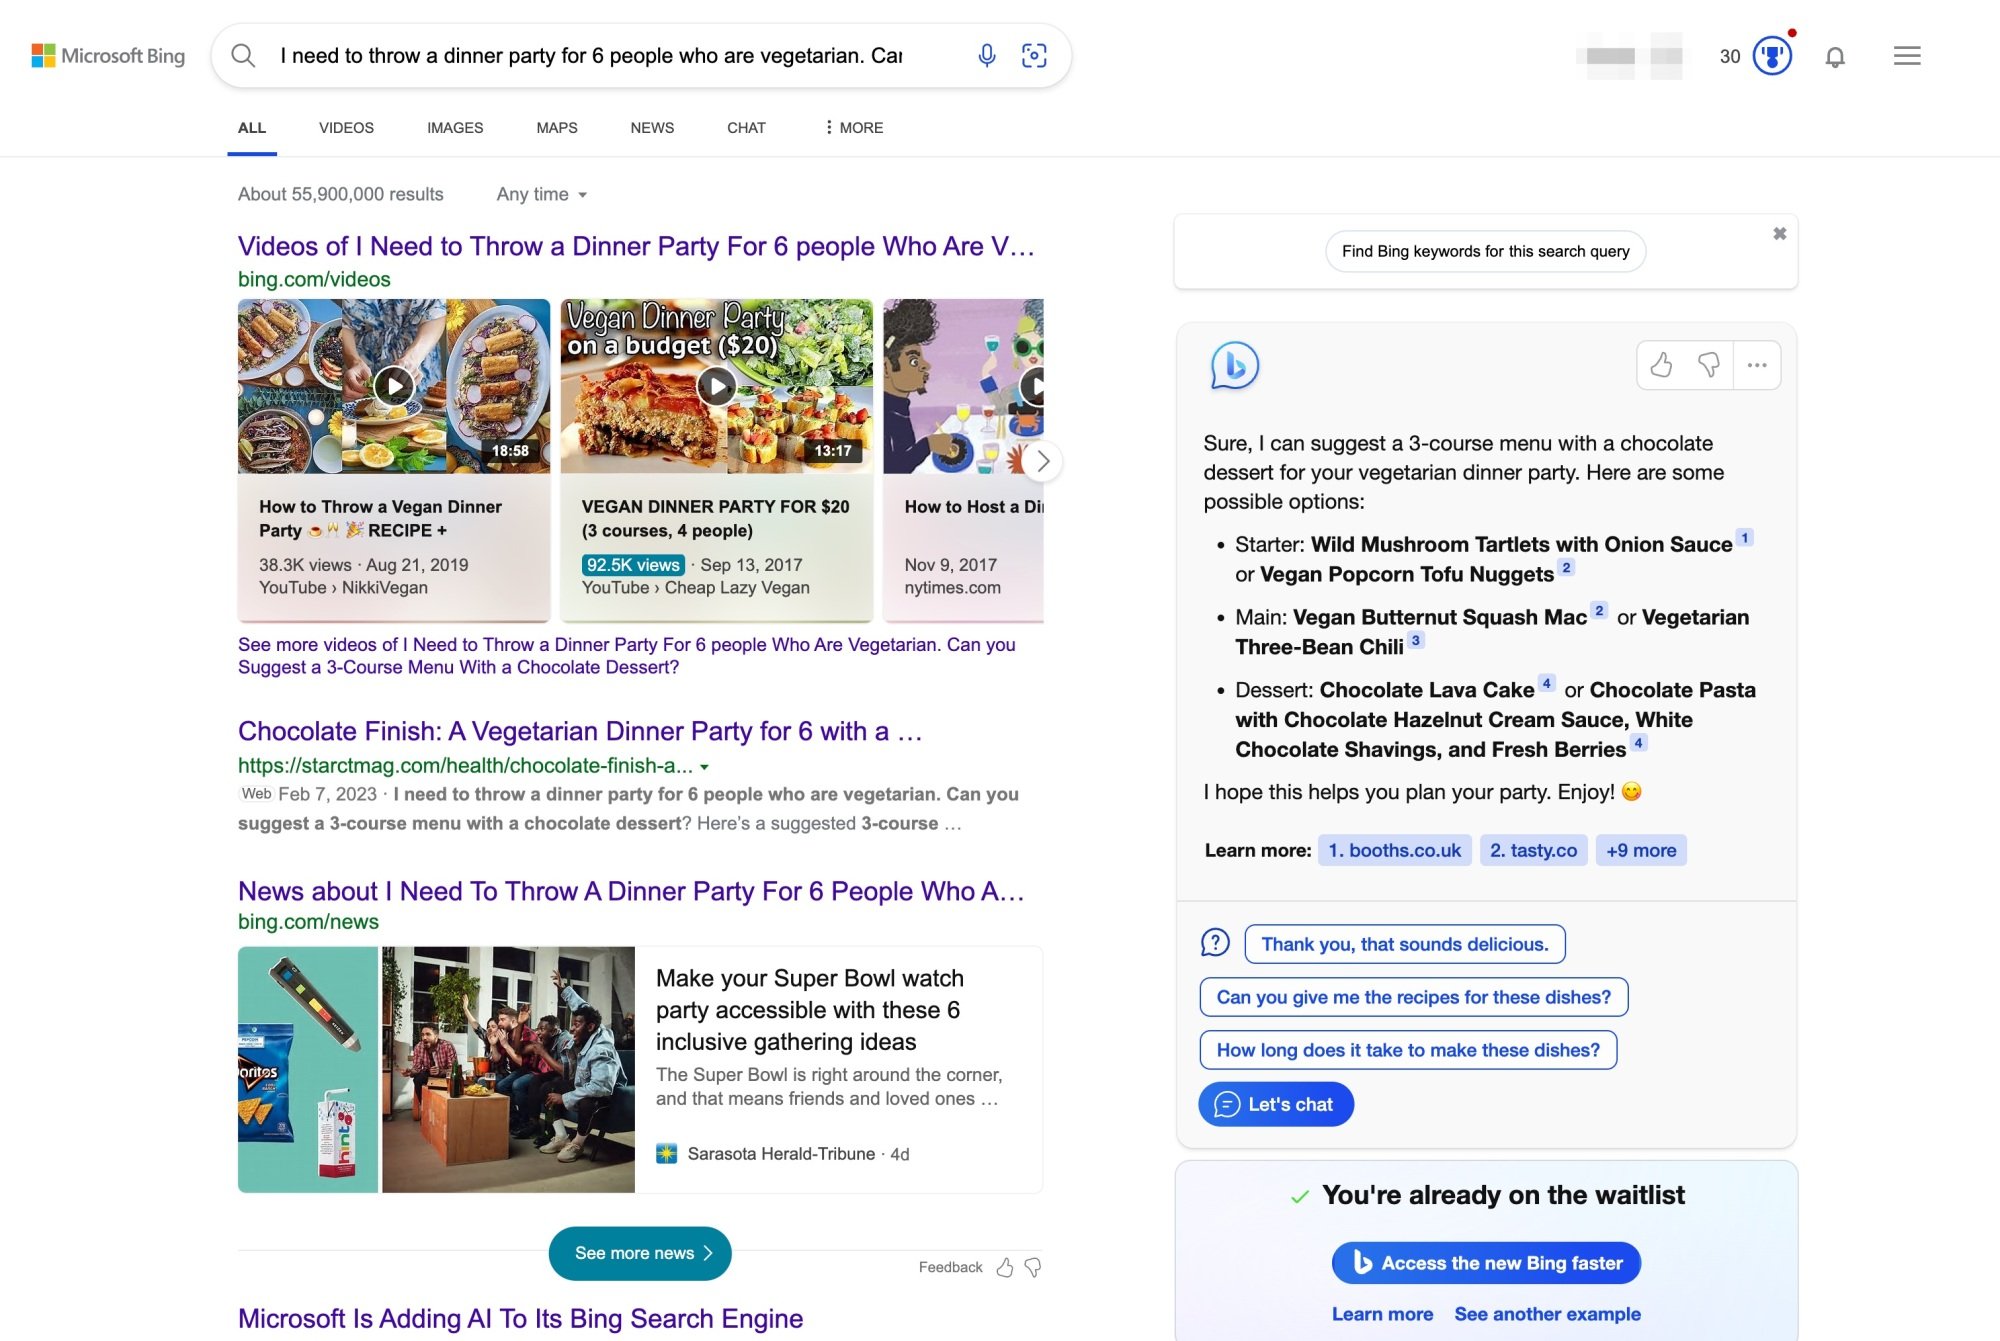Close the Bing keywords panel
Image resolution: width=2000 pixels, height=1341 pixels.
pyautogui.click(x=1779, y=234)
